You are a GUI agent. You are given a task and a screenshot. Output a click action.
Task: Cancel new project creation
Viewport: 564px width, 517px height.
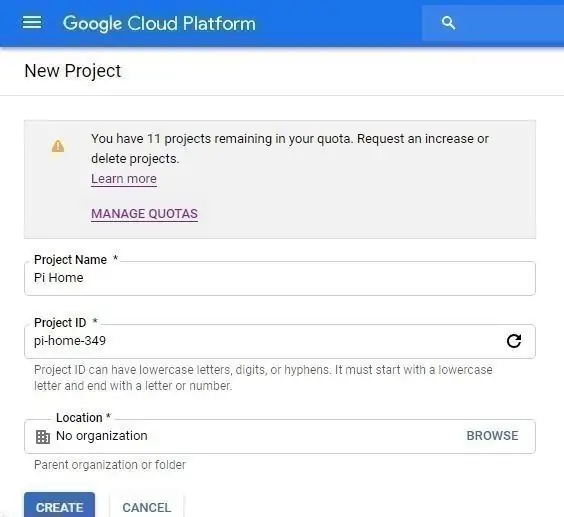[x=146, y=506]
